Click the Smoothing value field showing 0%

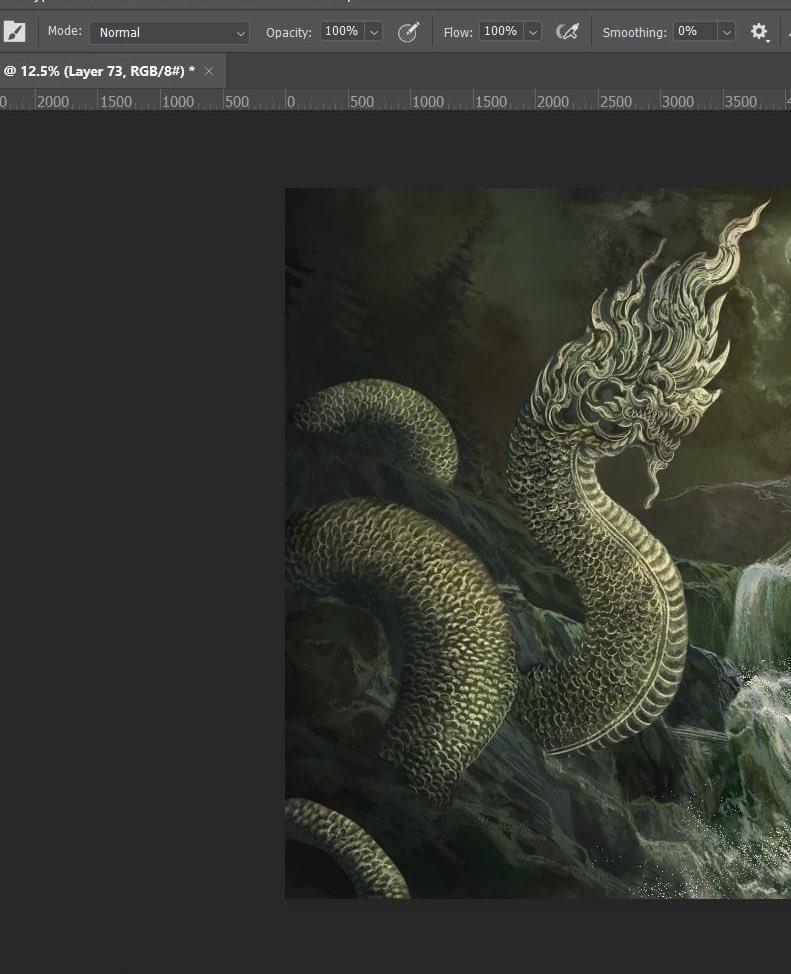click(x=695, y=32)
